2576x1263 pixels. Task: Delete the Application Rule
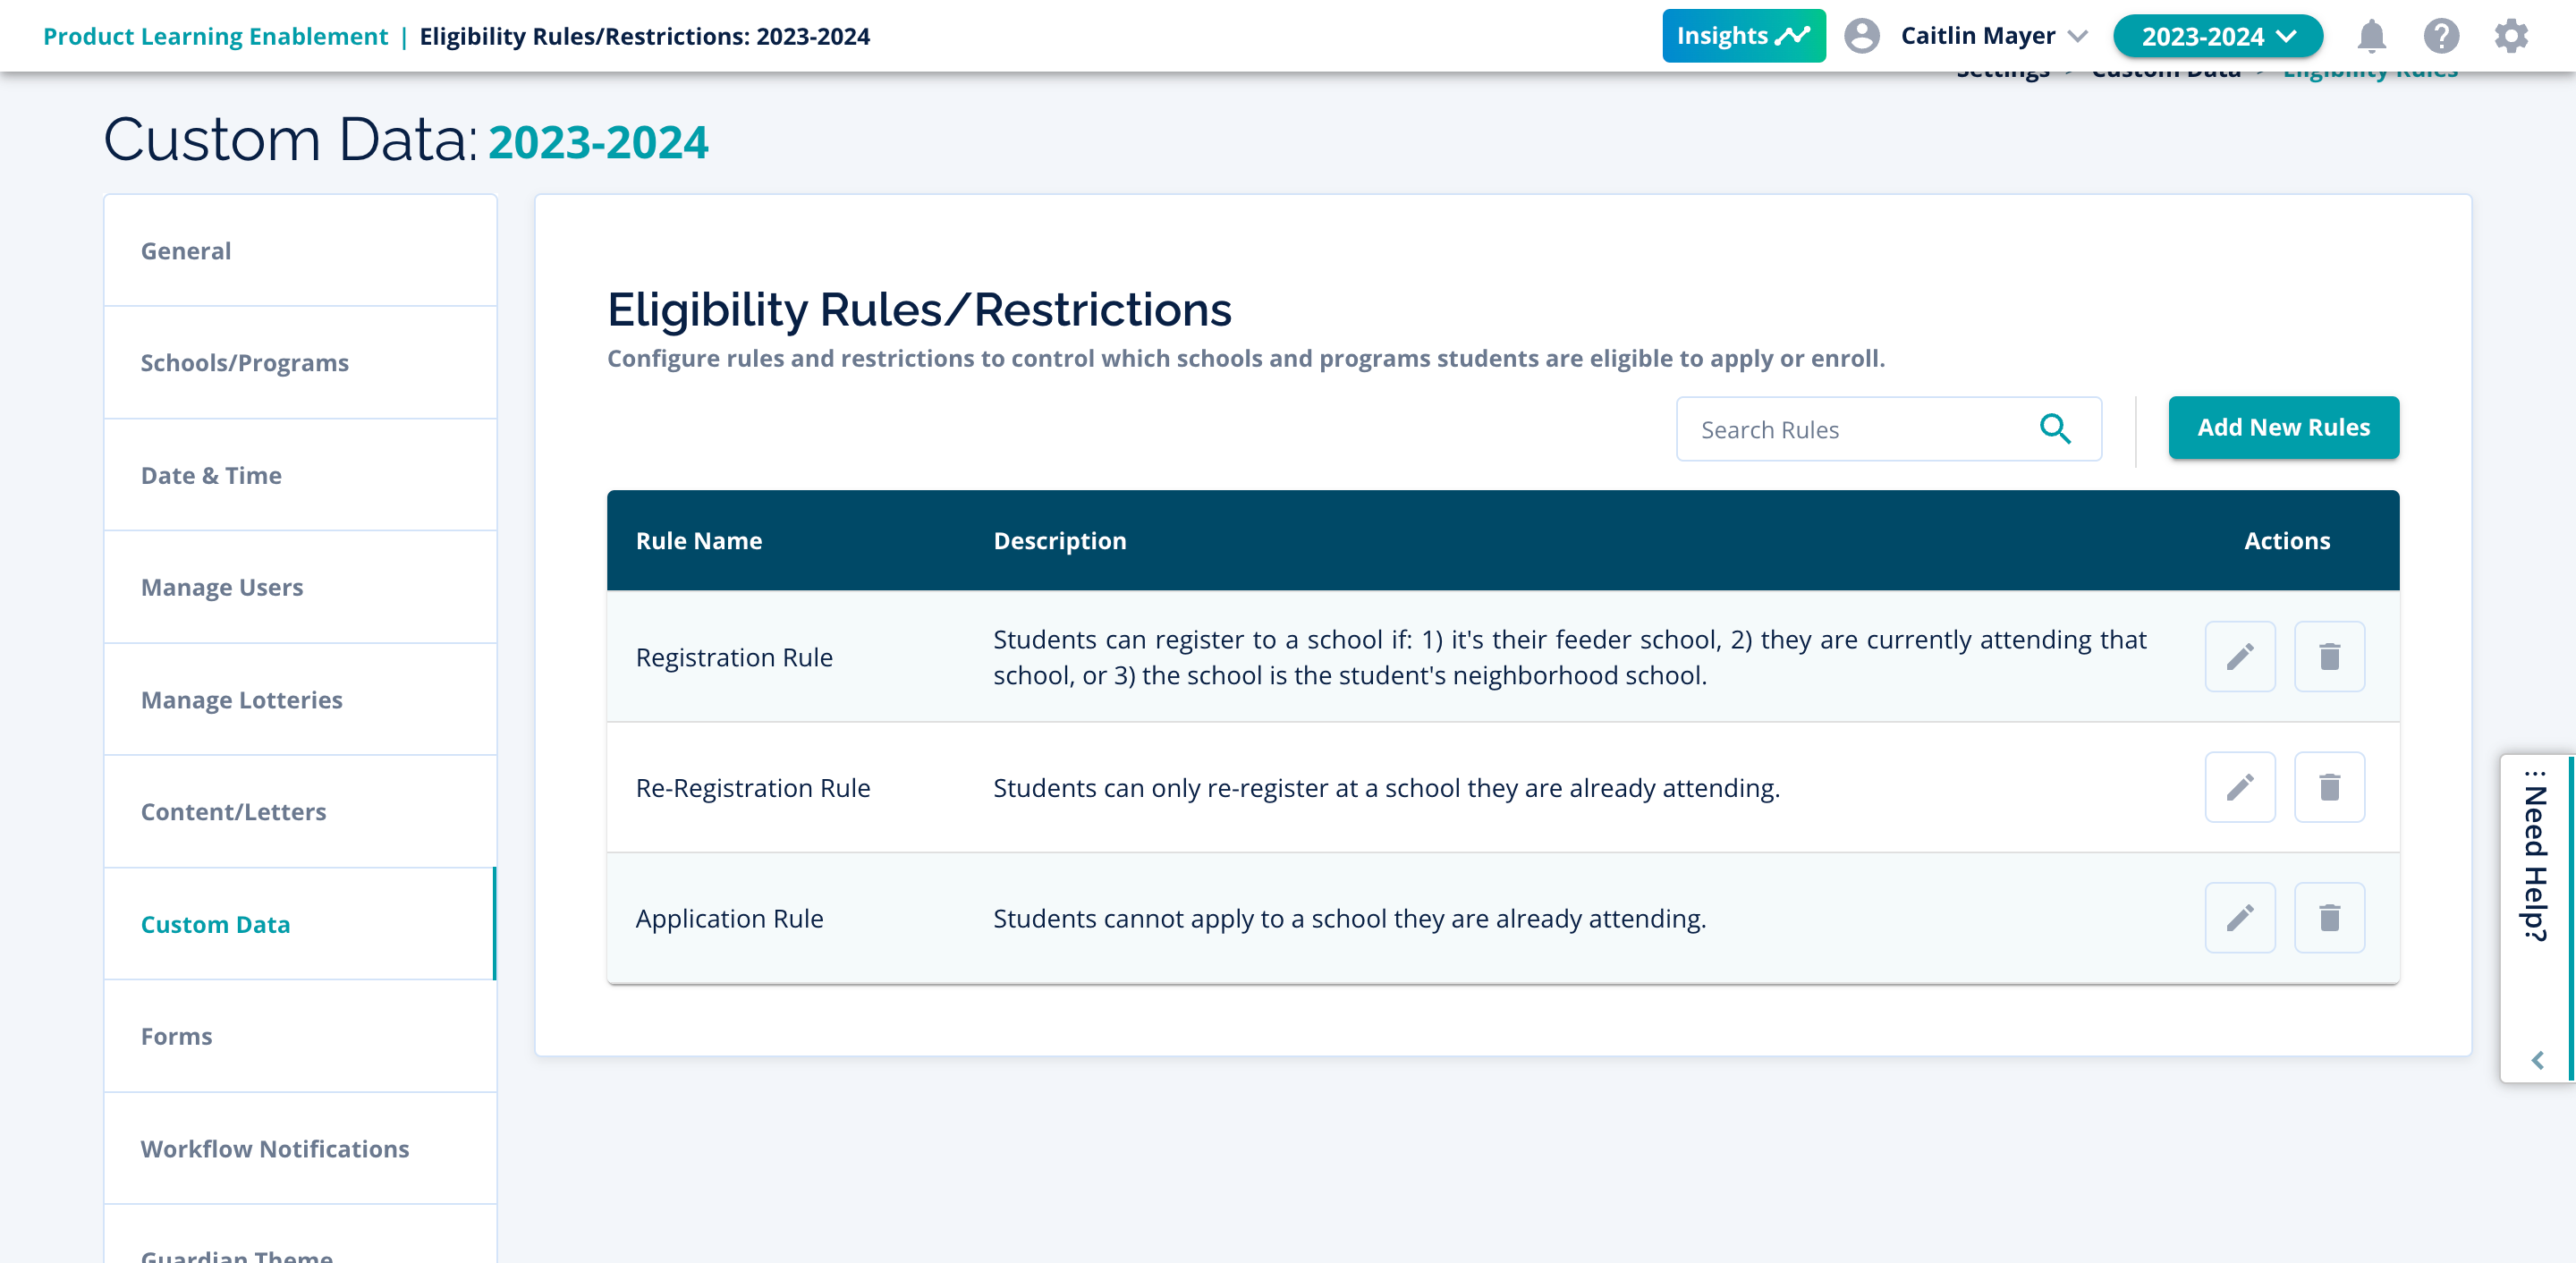pyautogui.click(x=2328, y=917)
